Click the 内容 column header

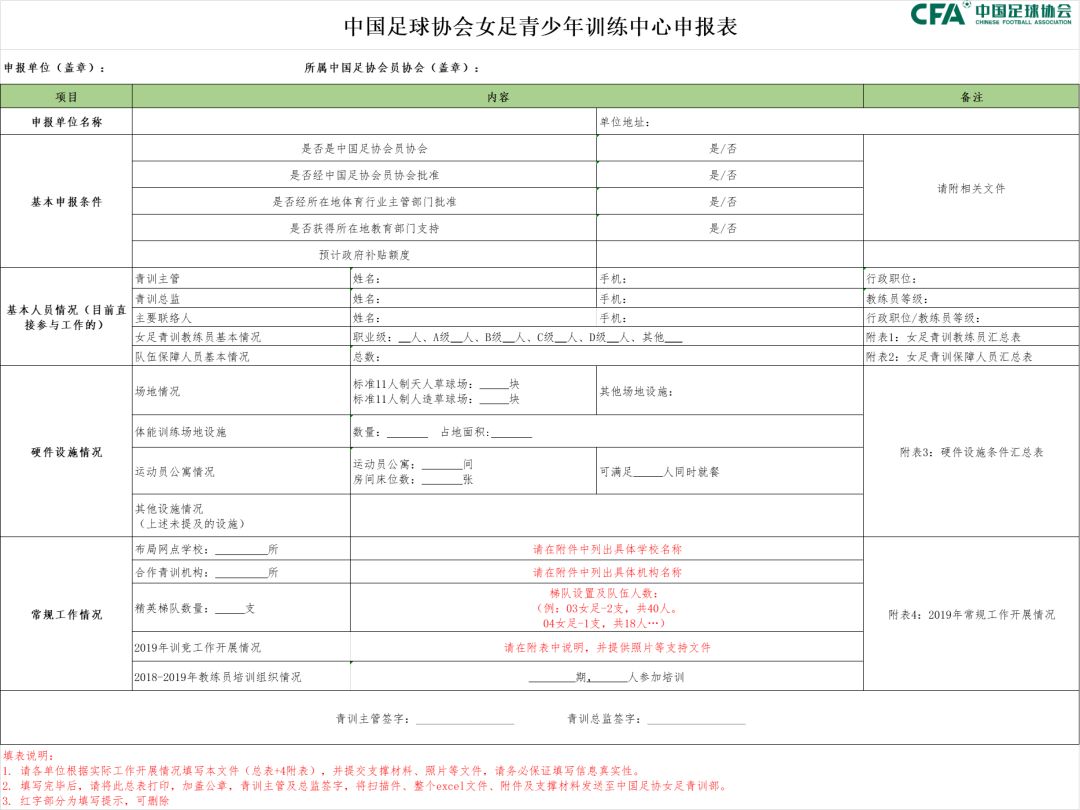[498, 97]
